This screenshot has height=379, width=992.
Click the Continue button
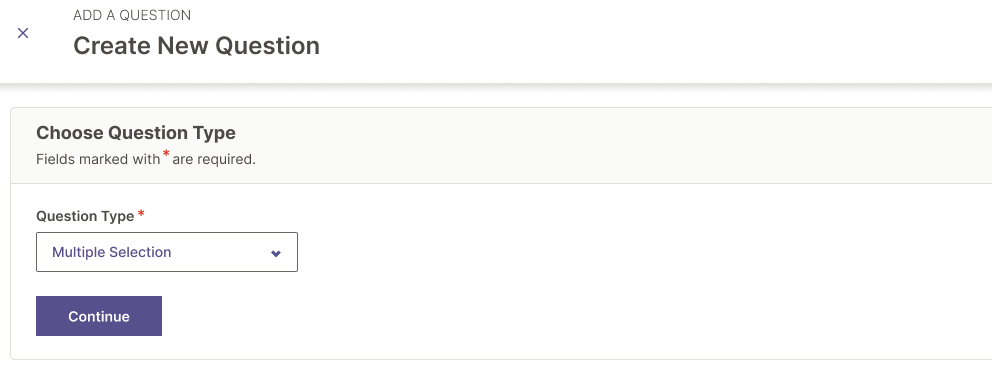(99, 316)
